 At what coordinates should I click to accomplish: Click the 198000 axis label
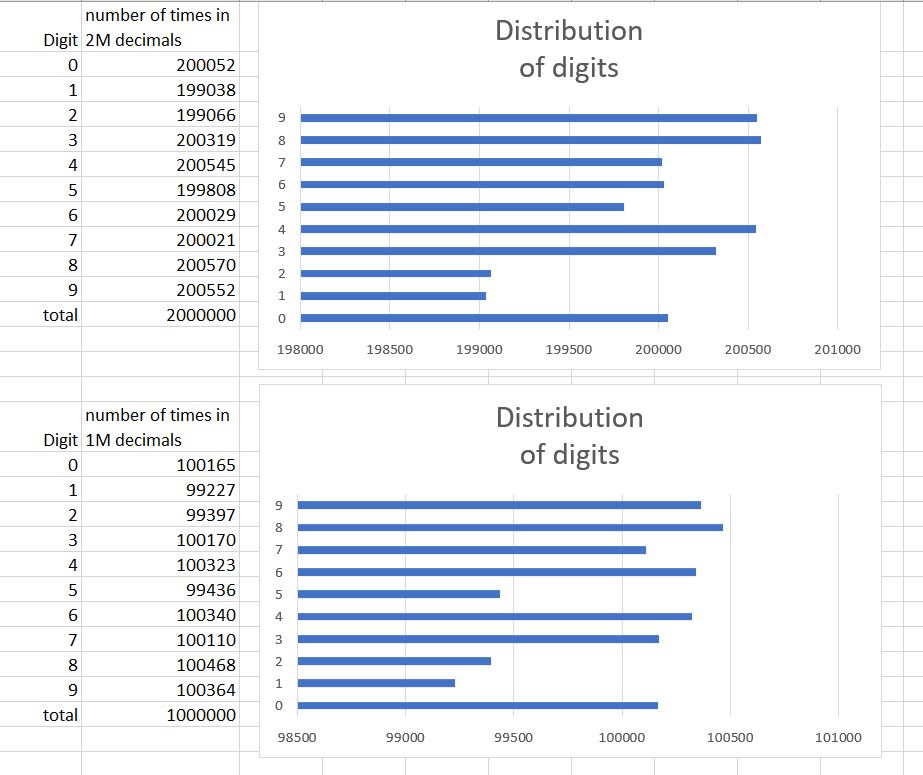click(x=300, y=350)
